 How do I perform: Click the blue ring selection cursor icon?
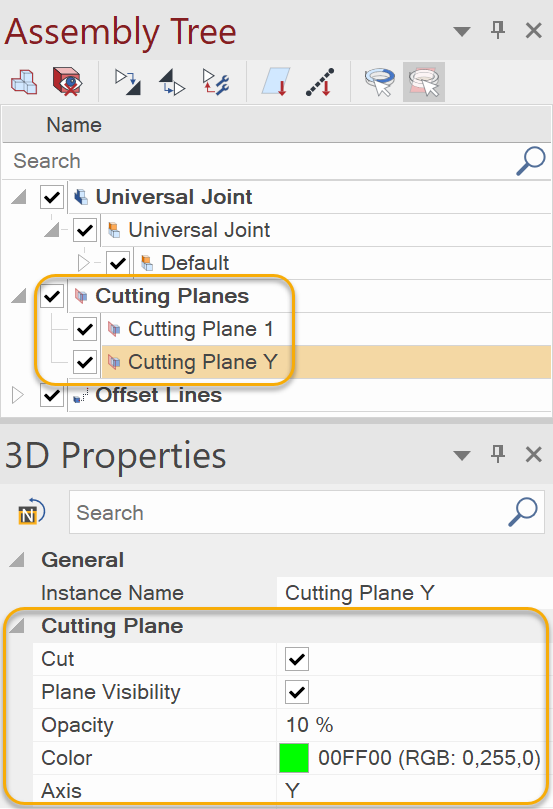click(380, 82)
